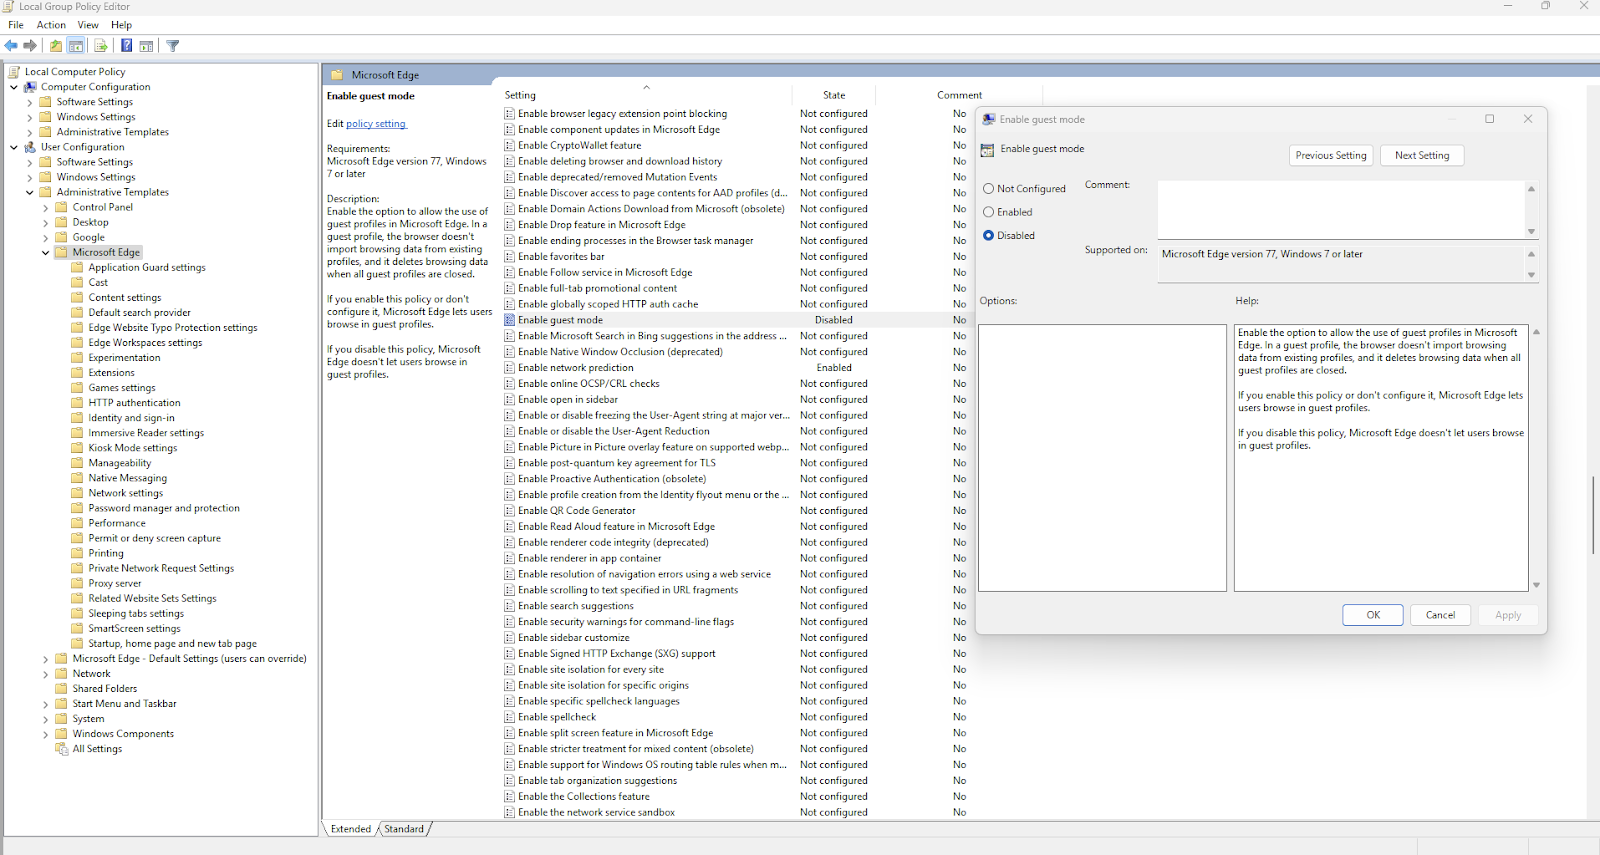
Task: Select the Enable sidebar customize row
Action: (x=734, y=638)
